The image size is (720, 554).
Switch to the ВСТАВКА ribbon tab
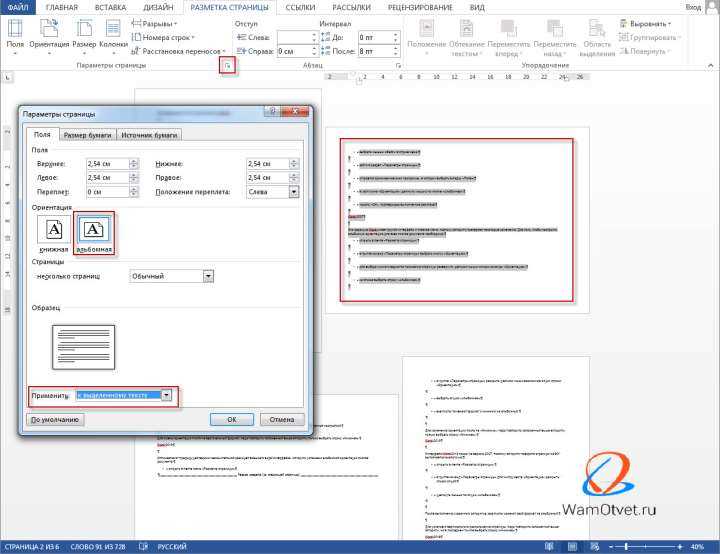pos(110,7)
